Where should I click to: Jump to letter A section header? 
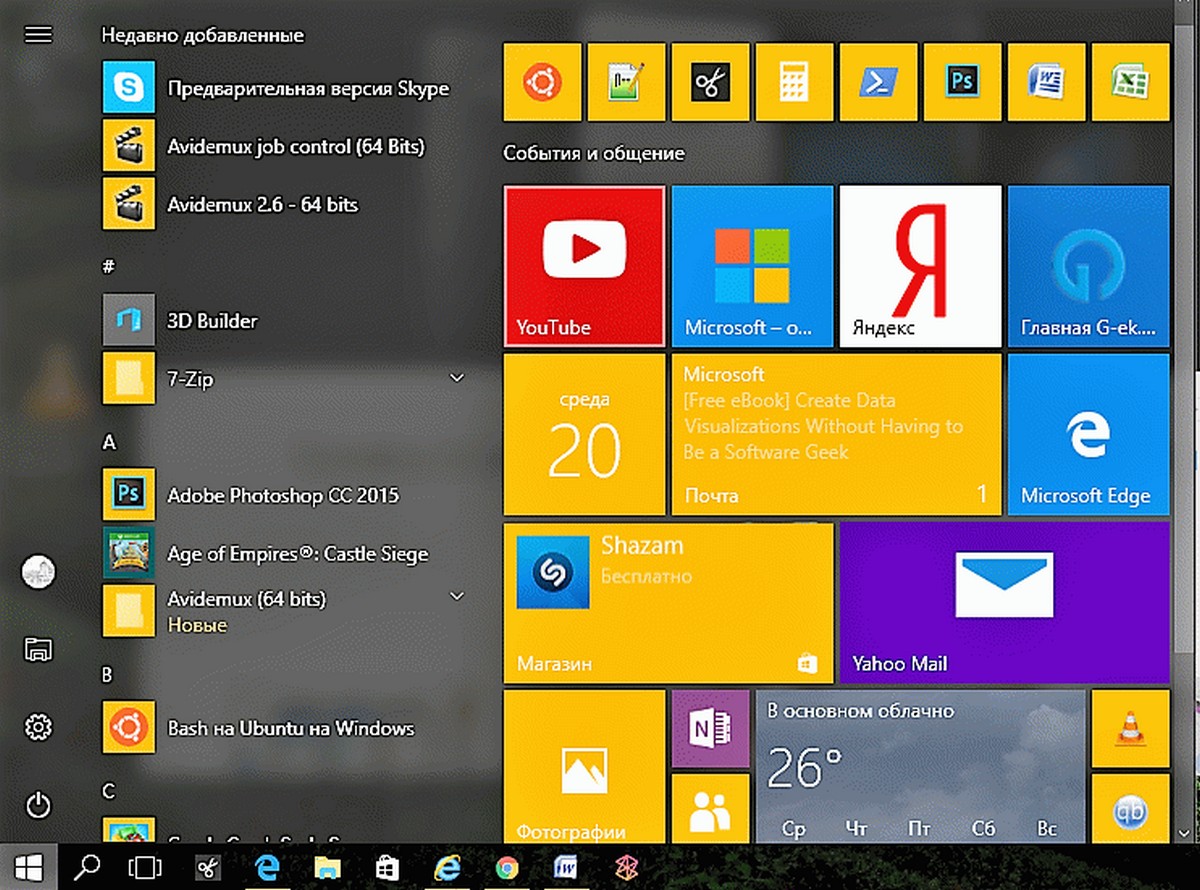(110, 442)
